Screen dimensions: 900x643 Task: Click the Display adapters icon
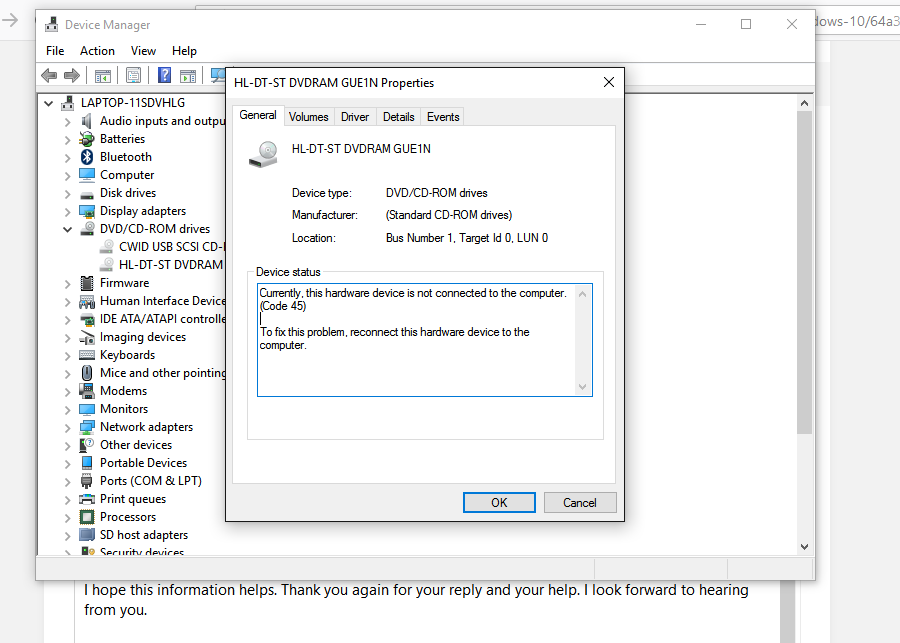tap(87, 211)
